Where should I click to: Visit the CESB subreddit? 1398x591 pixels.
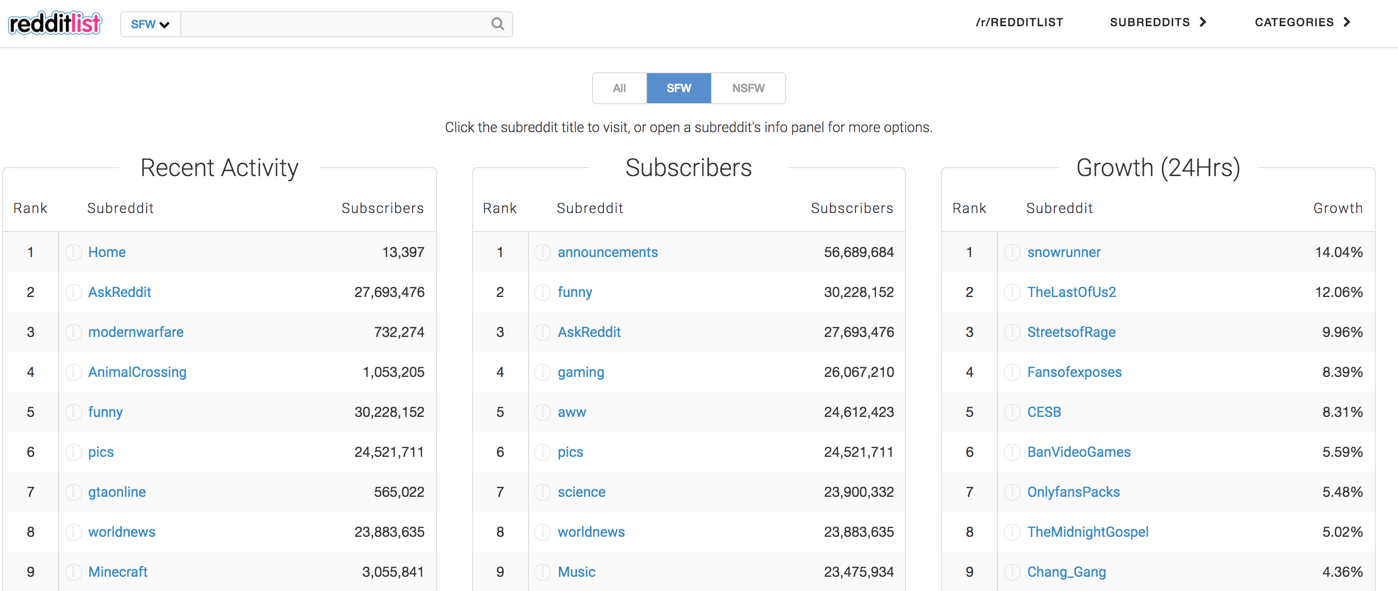click(x=1044, y=412)
